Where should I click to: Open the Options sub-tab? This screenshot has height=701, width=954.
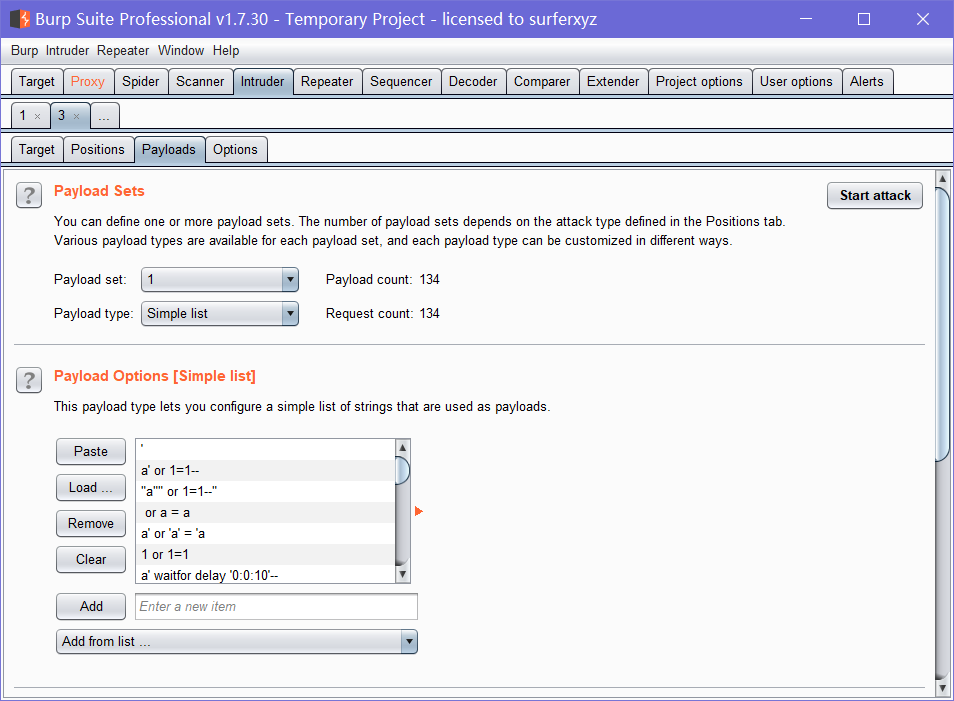235,150
